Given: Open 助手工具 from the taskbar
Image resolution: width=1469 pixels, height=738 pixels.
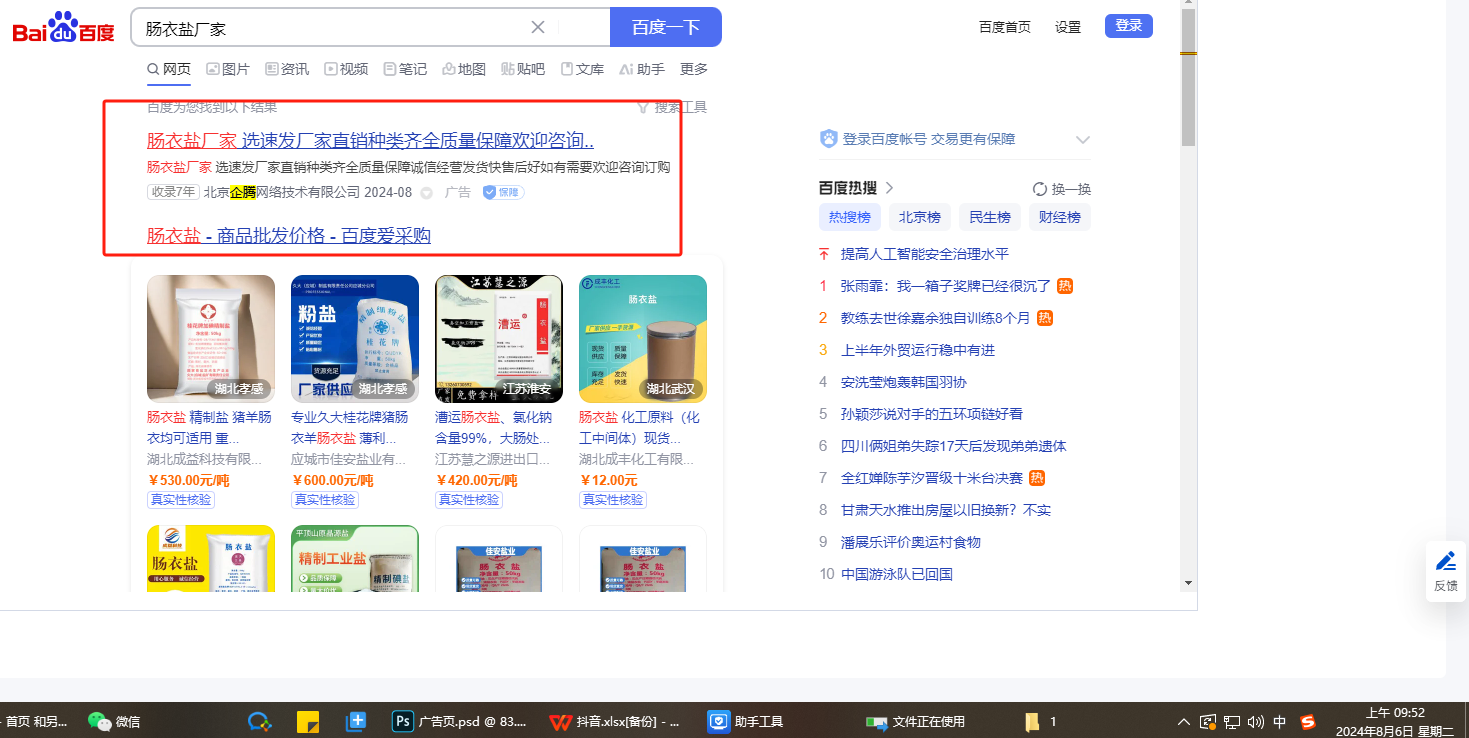Looking at the screenshot, I should (746, 721).
